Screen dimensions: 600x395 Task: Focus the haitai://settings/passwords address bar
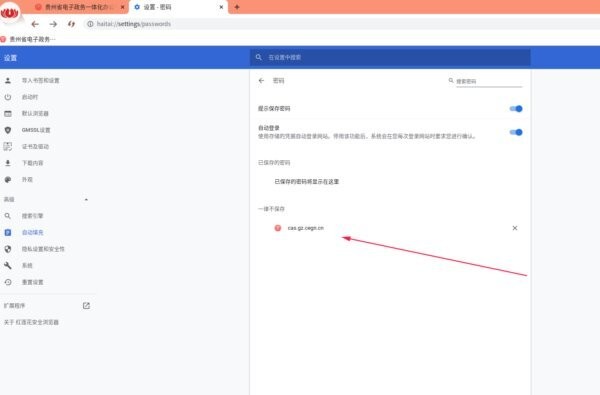click(341, 24)
